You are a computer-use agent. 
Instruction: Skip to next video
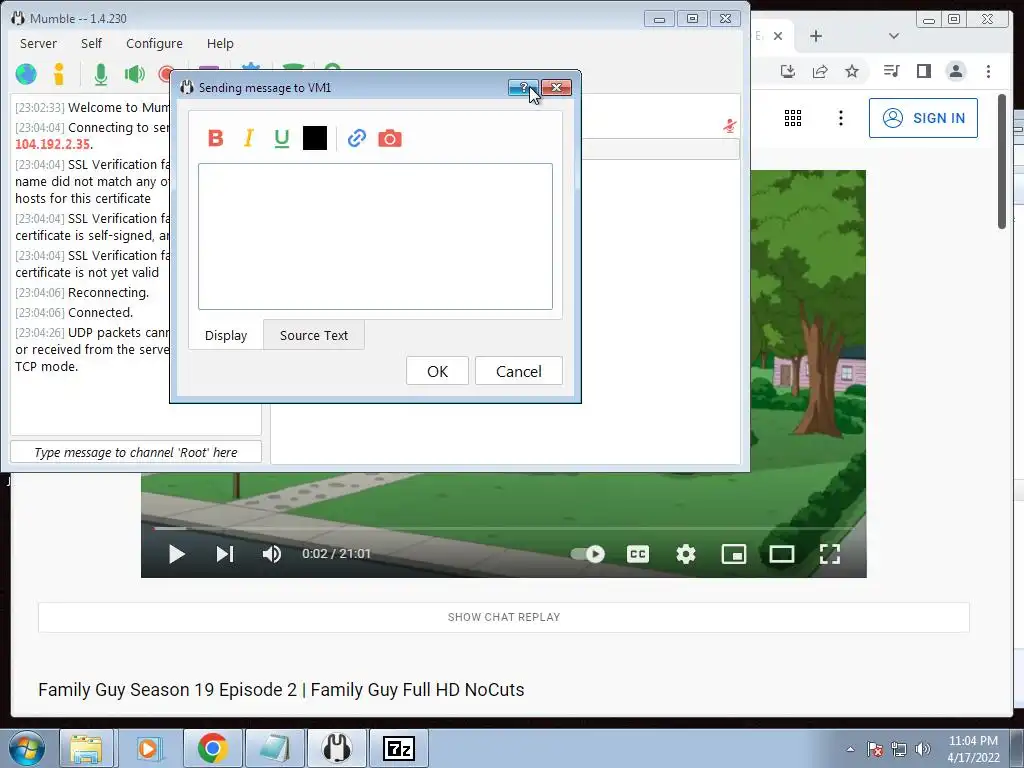pyautogui.click(x=225, y=554)
